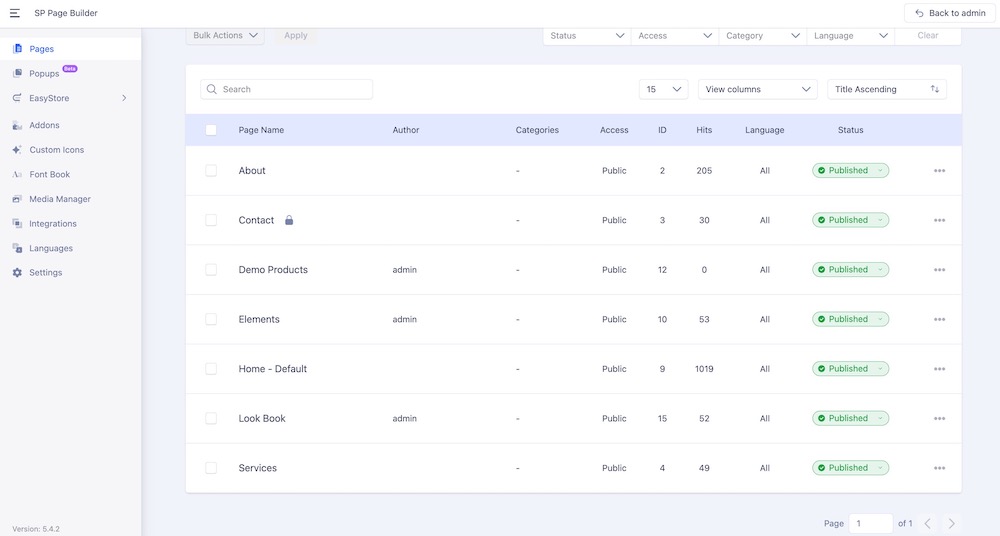1000x536 pixels.
Task: Change Elements page Published status dropdown
Action: [x=850, y=319]
